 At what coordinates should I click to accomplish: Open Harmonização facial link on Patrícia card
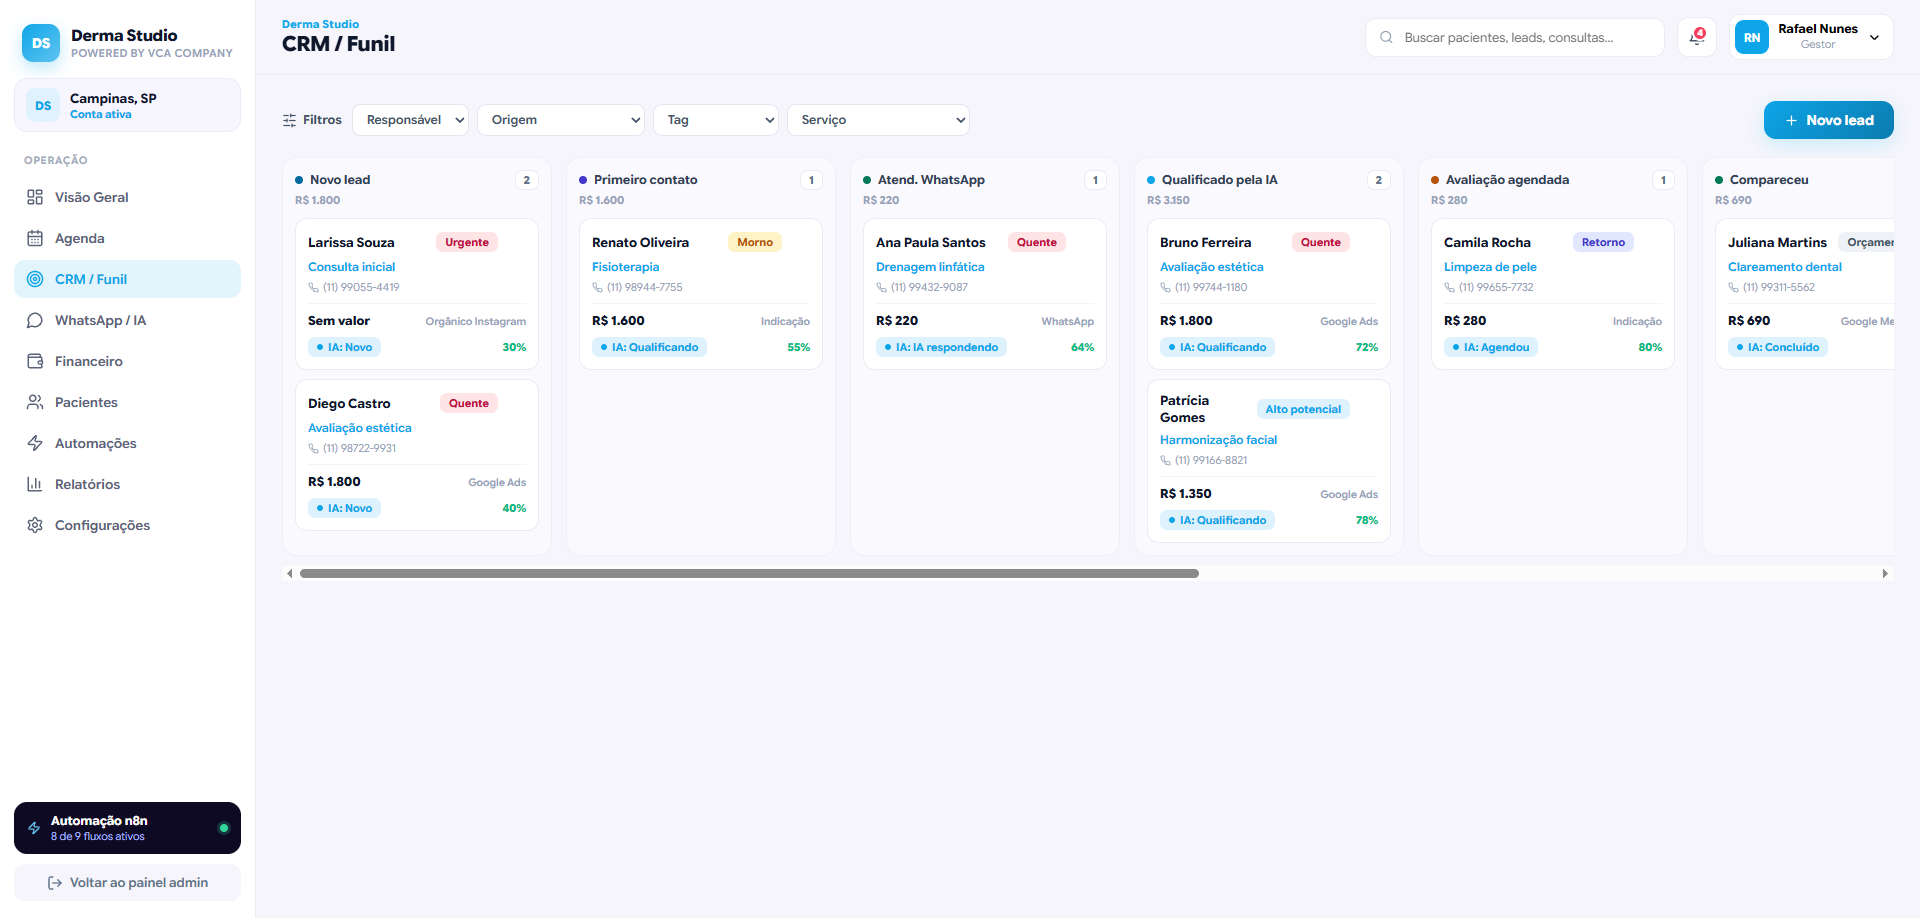1218,440
